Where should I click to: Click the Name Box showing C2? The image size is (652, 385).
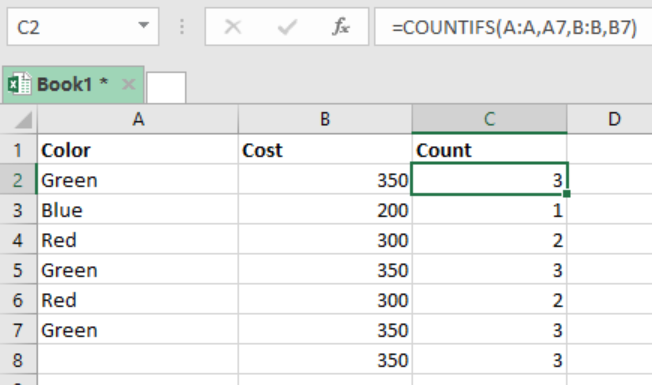[82, 27]
